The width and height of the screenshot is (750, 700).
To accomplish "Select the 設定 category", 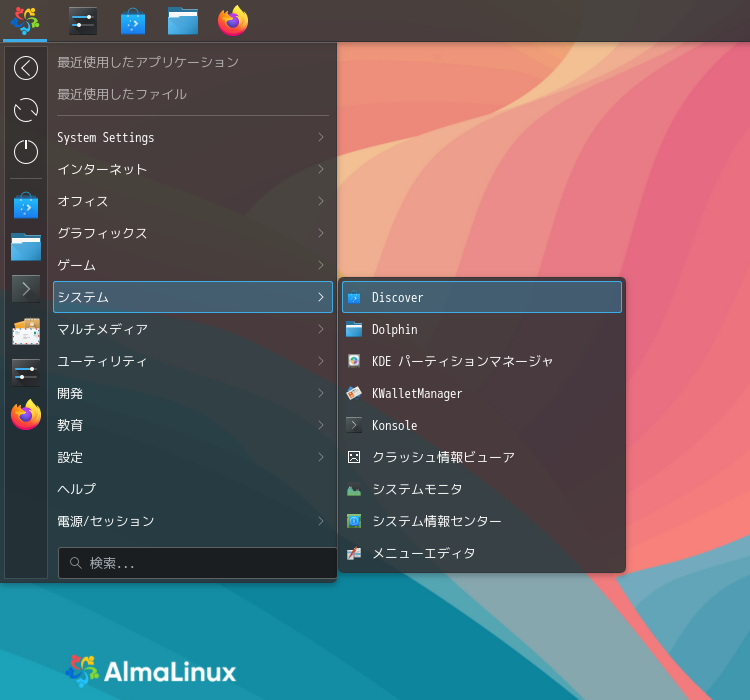I will [193, 457].
